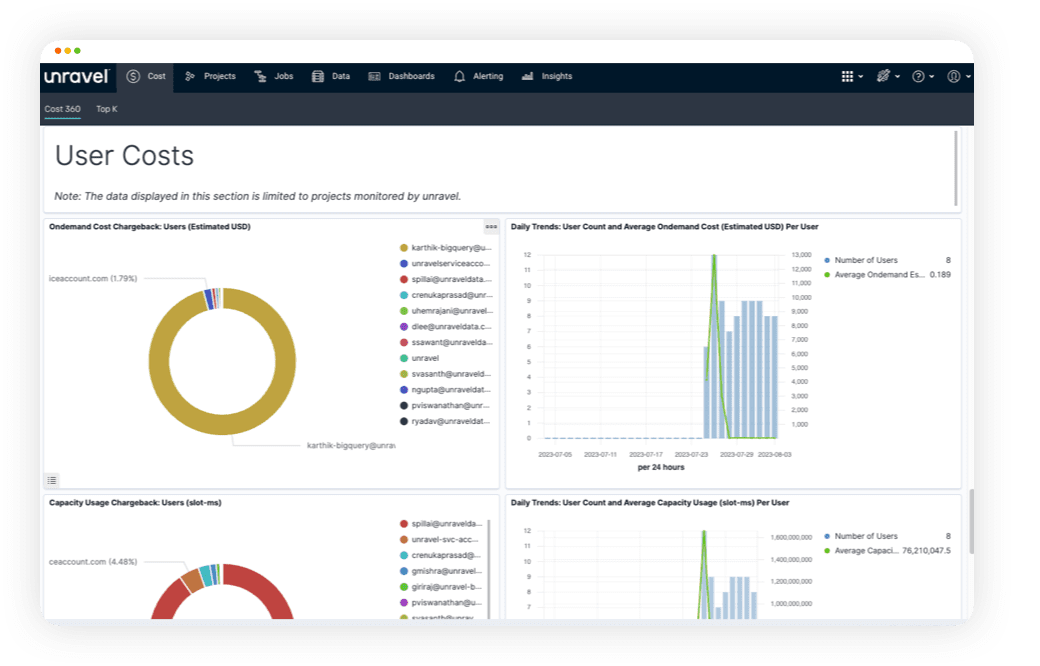Viewport: 1040px width, 666px height.
Task: Toggle the 'unravel' legend entry
Action: [420, 358]
